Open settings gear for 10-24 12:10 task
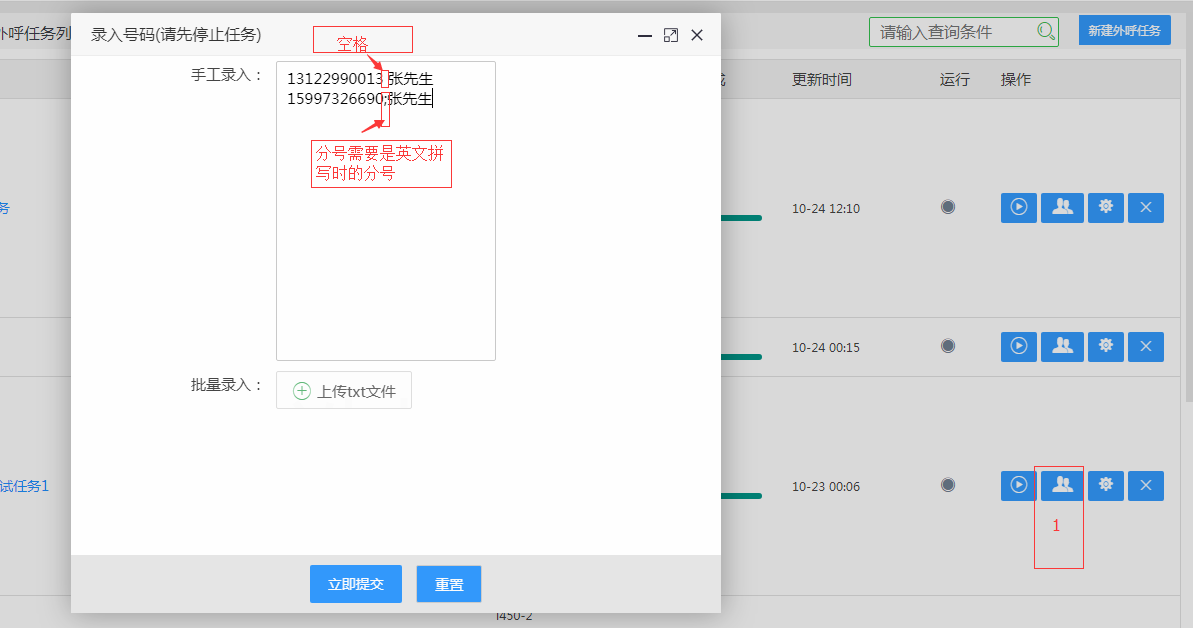This screenshot has height=628, width=1193. 1105,208
